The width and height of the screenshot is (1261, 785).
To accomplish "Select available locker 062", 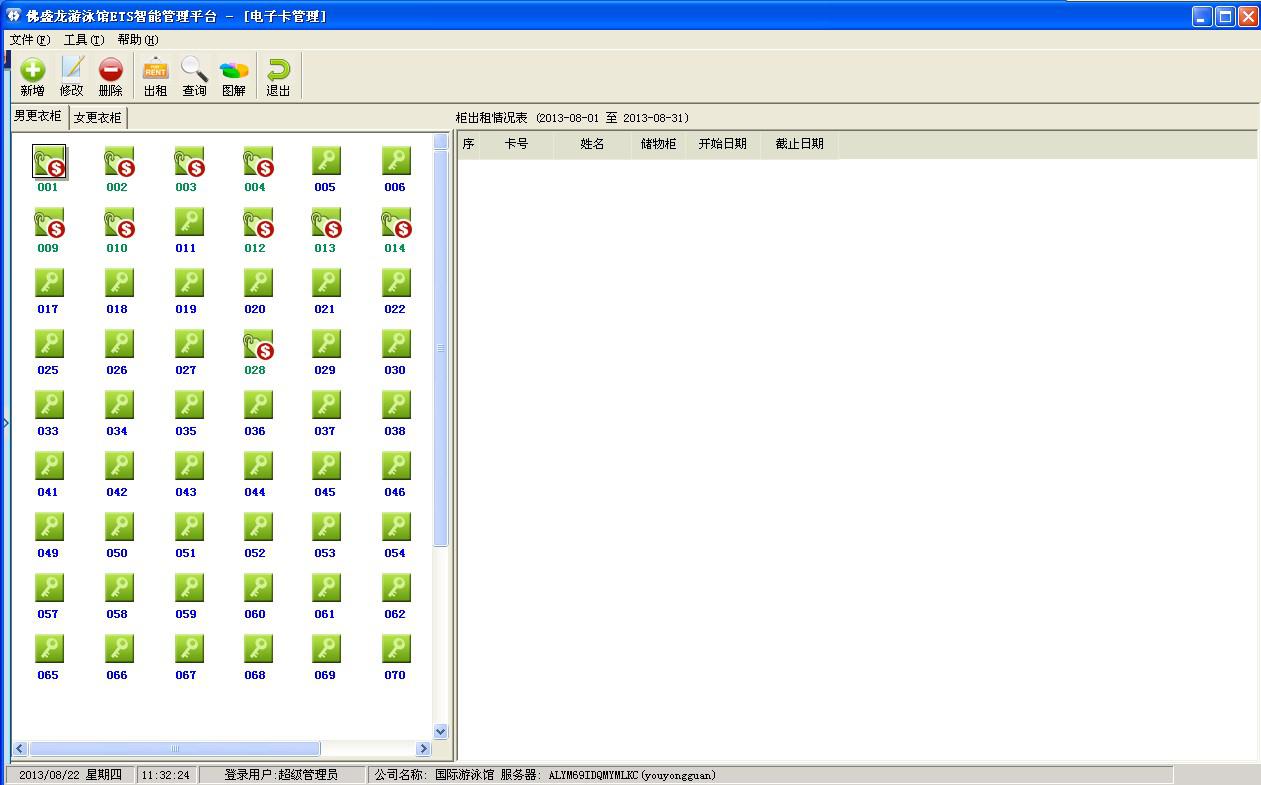I will (396, 588).
